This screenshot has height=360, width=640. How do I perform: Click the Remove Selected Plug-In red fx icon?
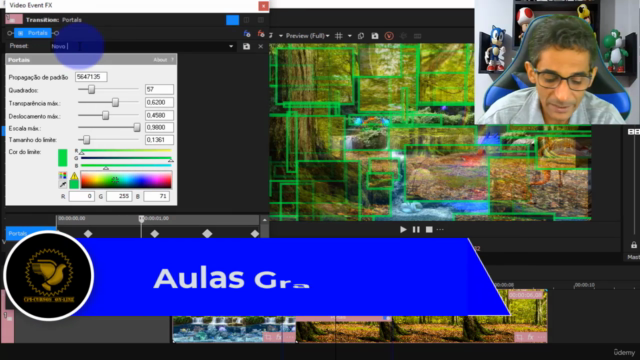261,33
